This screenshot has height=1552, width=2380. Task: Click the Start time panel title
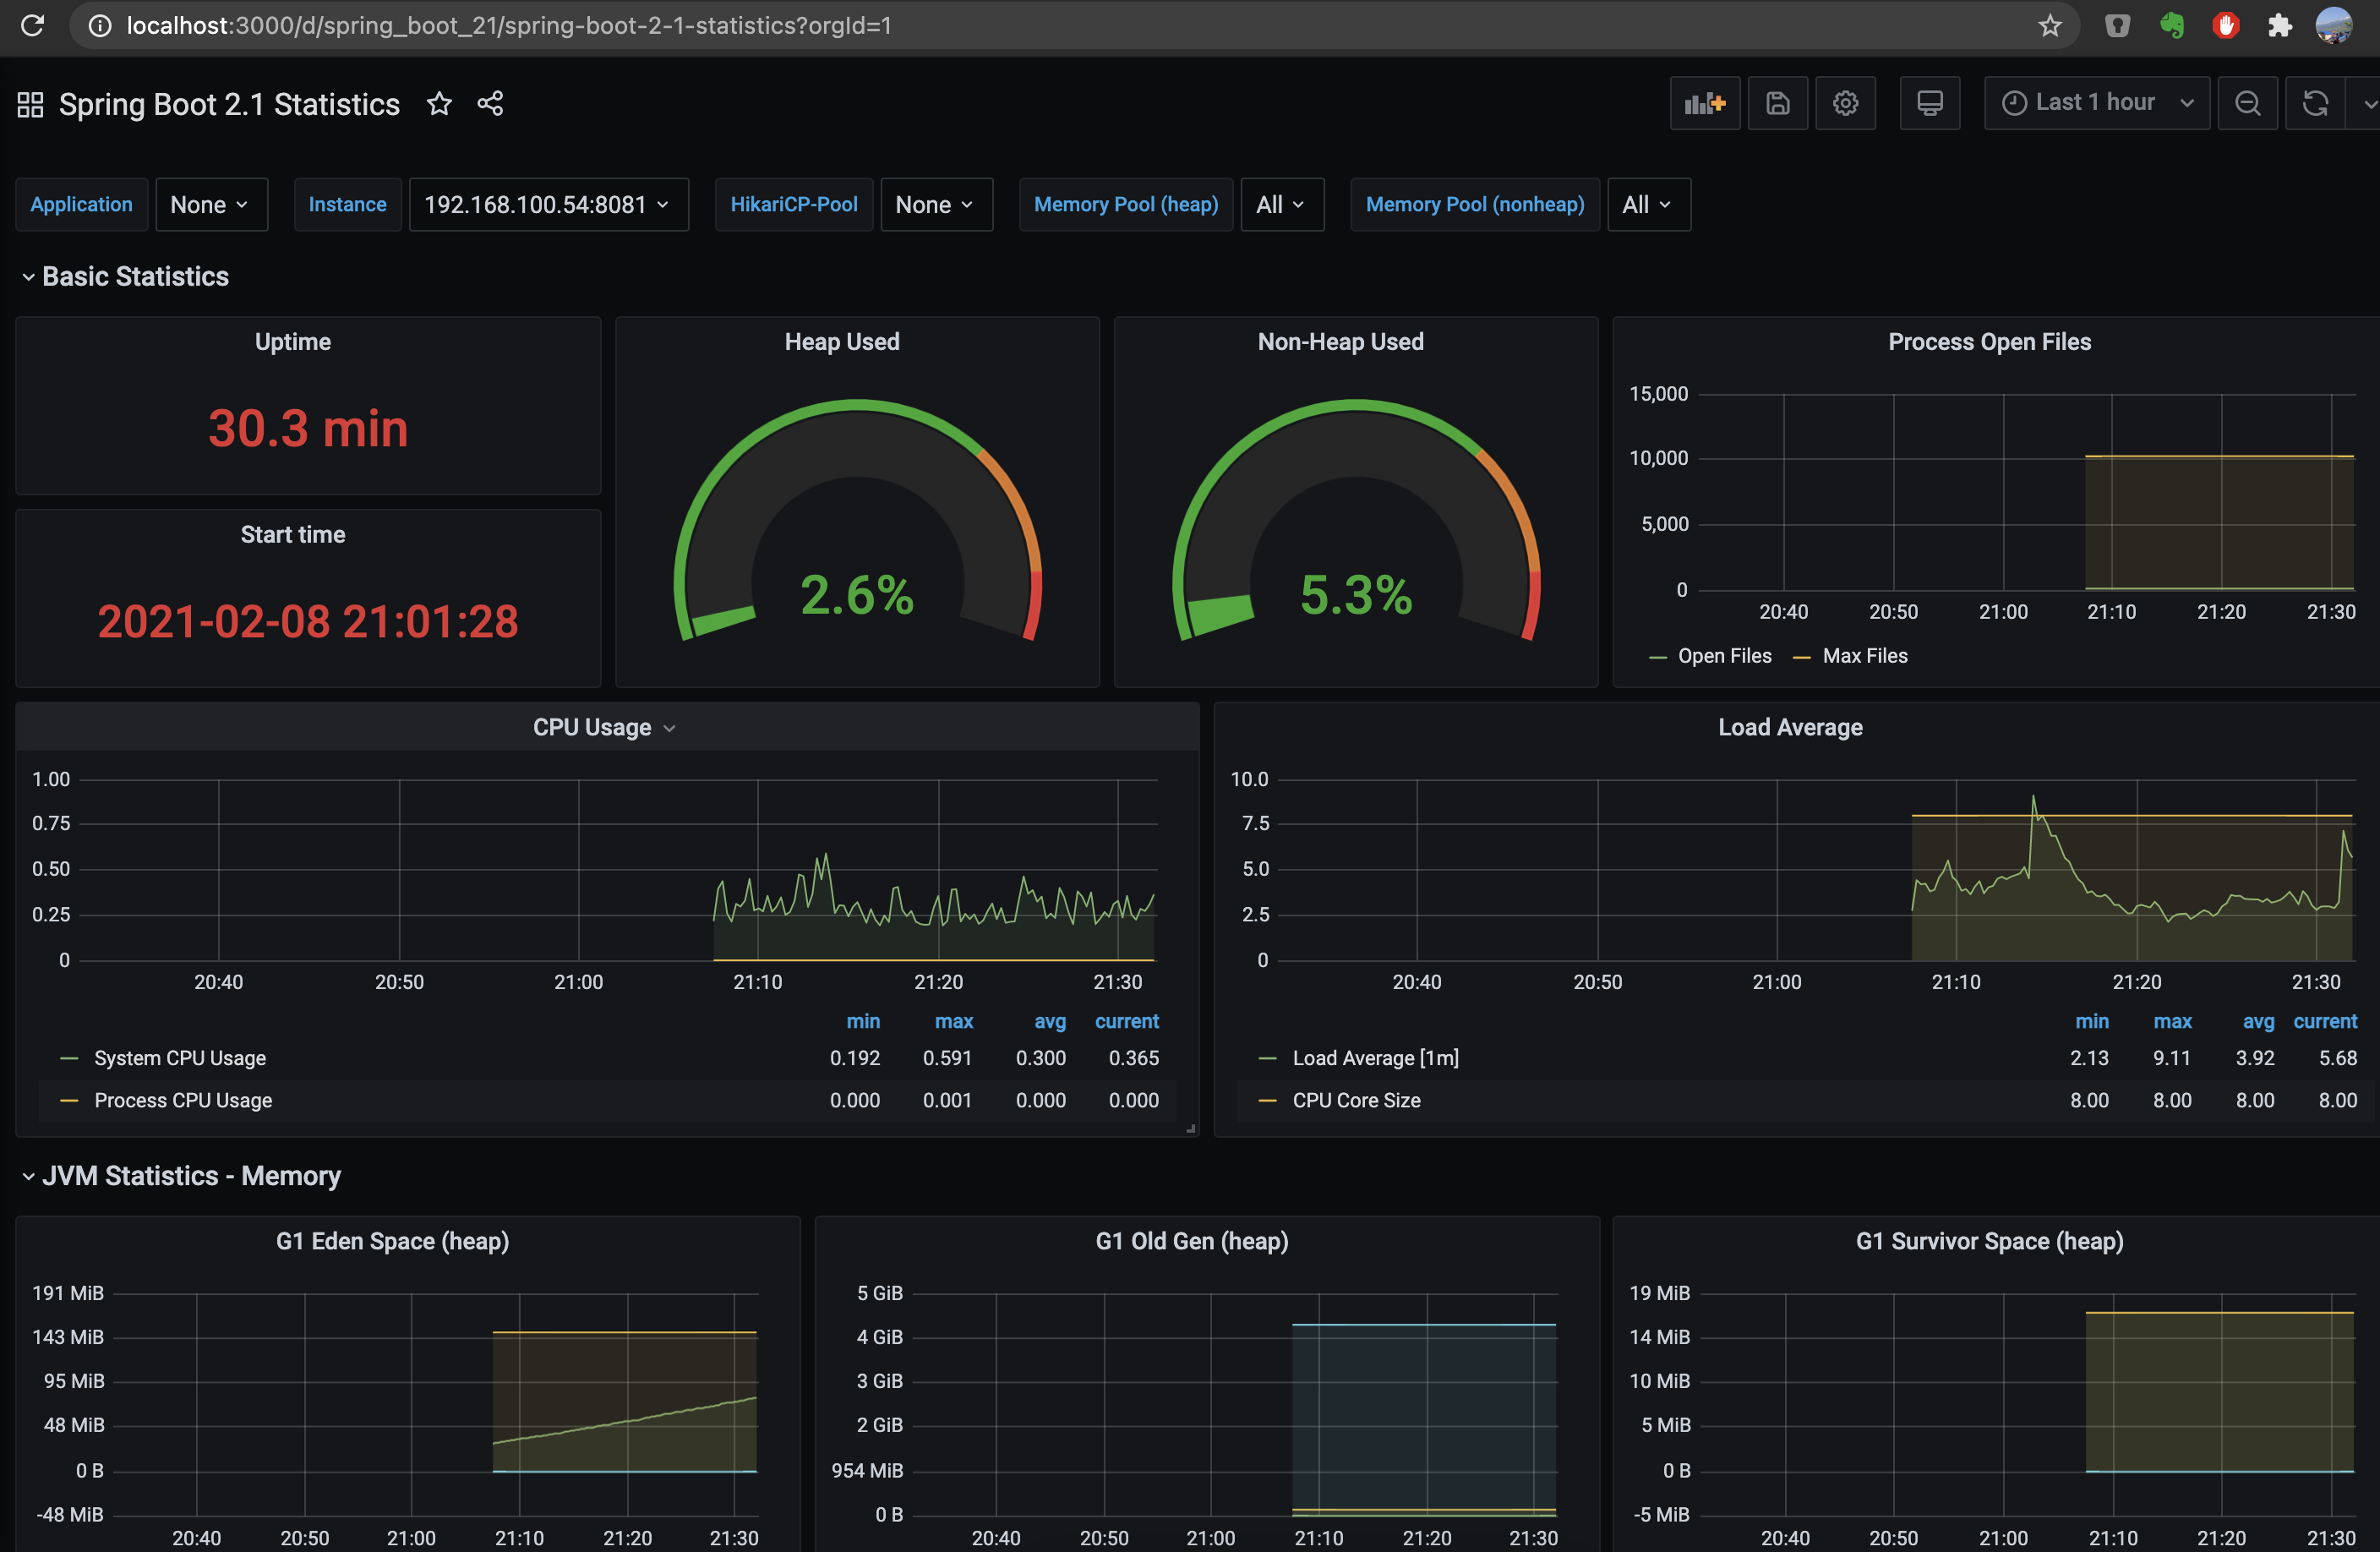[293, 534]
